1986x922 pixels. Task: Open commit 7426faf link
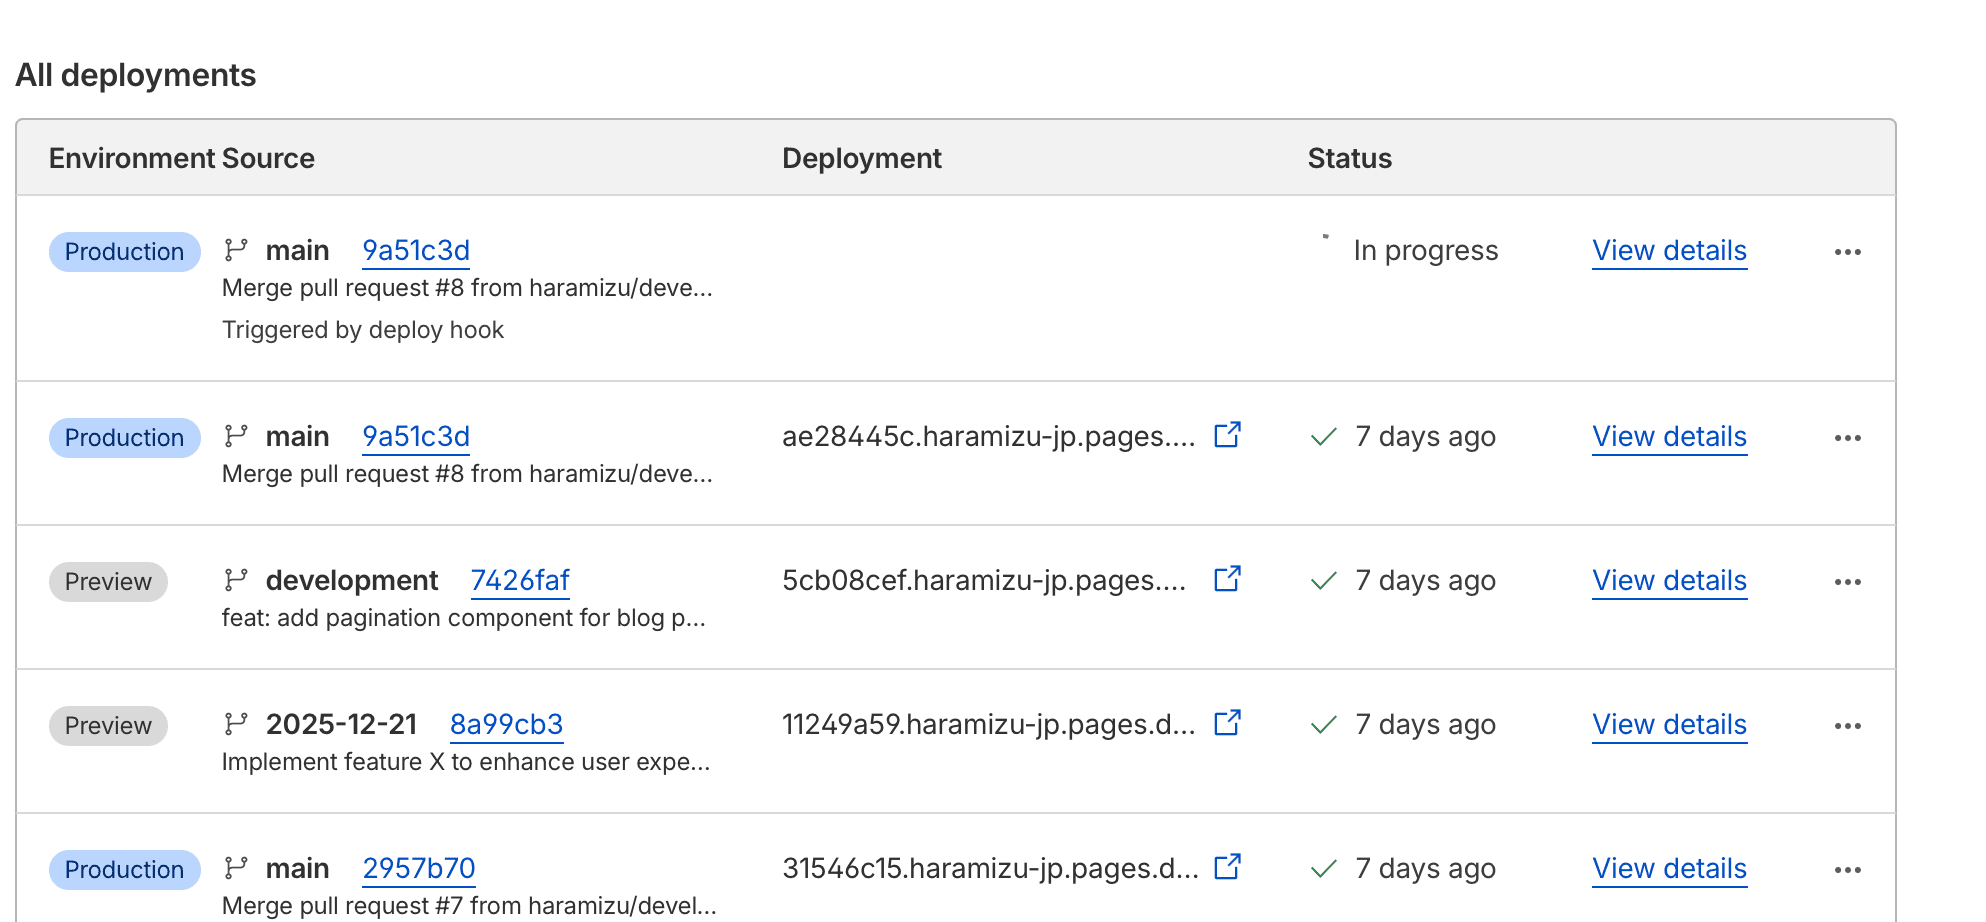[519, 581]
